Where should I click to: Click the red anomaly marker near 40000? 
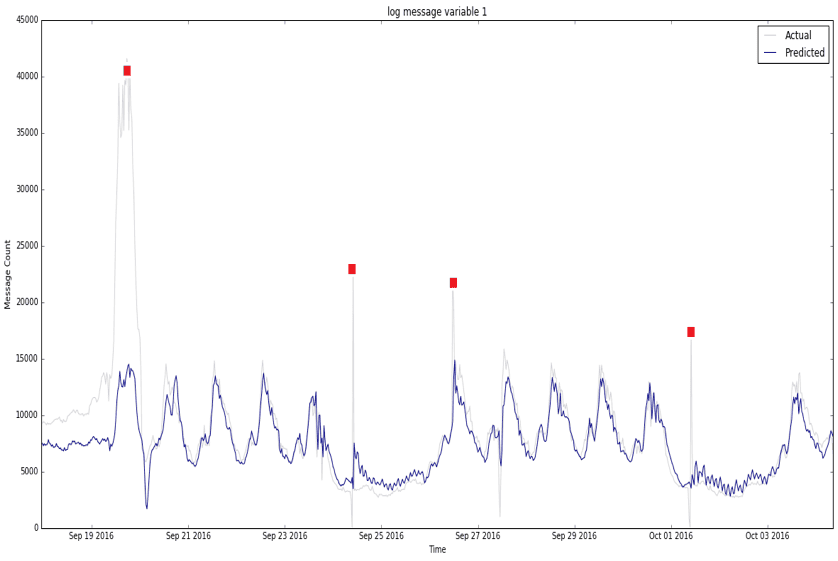[x=127, y=71]
